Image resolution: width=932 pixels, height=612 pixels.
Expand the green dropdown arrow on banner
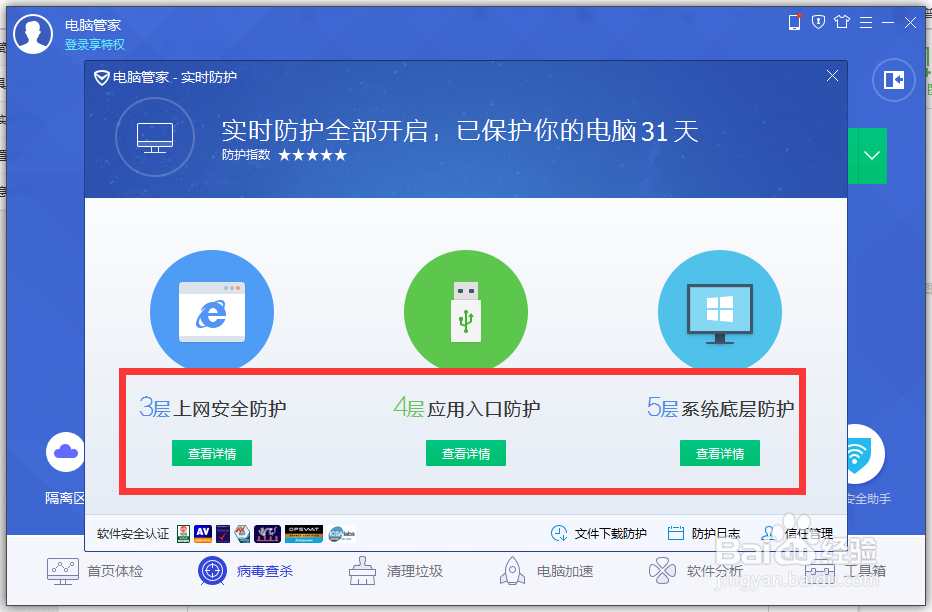click(869, 155)
